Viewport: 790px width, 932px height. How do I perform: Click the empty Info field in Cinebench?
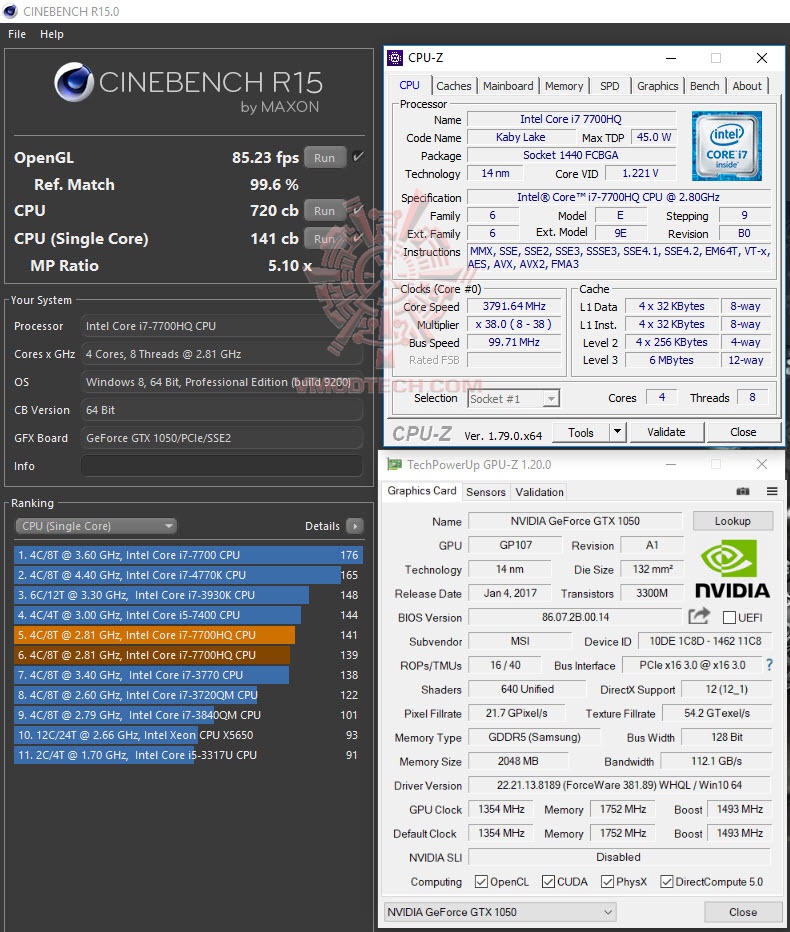coord(222,465)
